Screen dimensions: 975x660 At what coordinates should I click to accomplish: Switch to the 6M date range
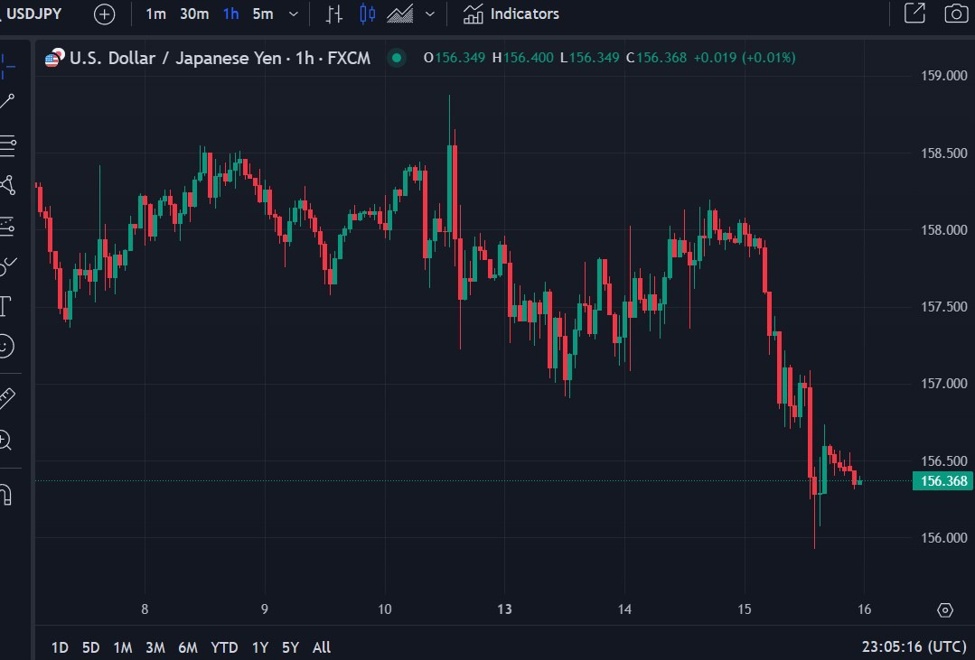[187, 647]
